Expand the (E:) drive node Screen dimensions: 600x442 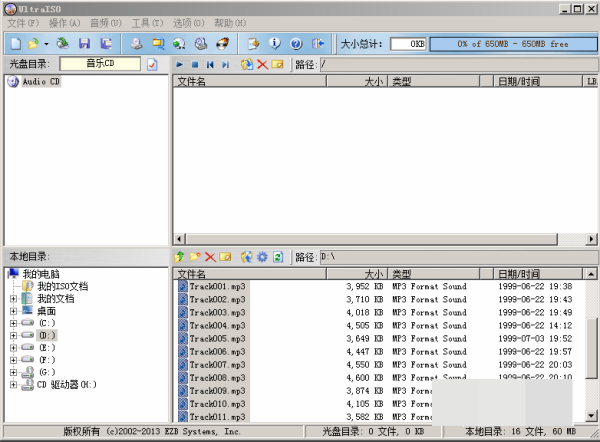tap(13, 348)
